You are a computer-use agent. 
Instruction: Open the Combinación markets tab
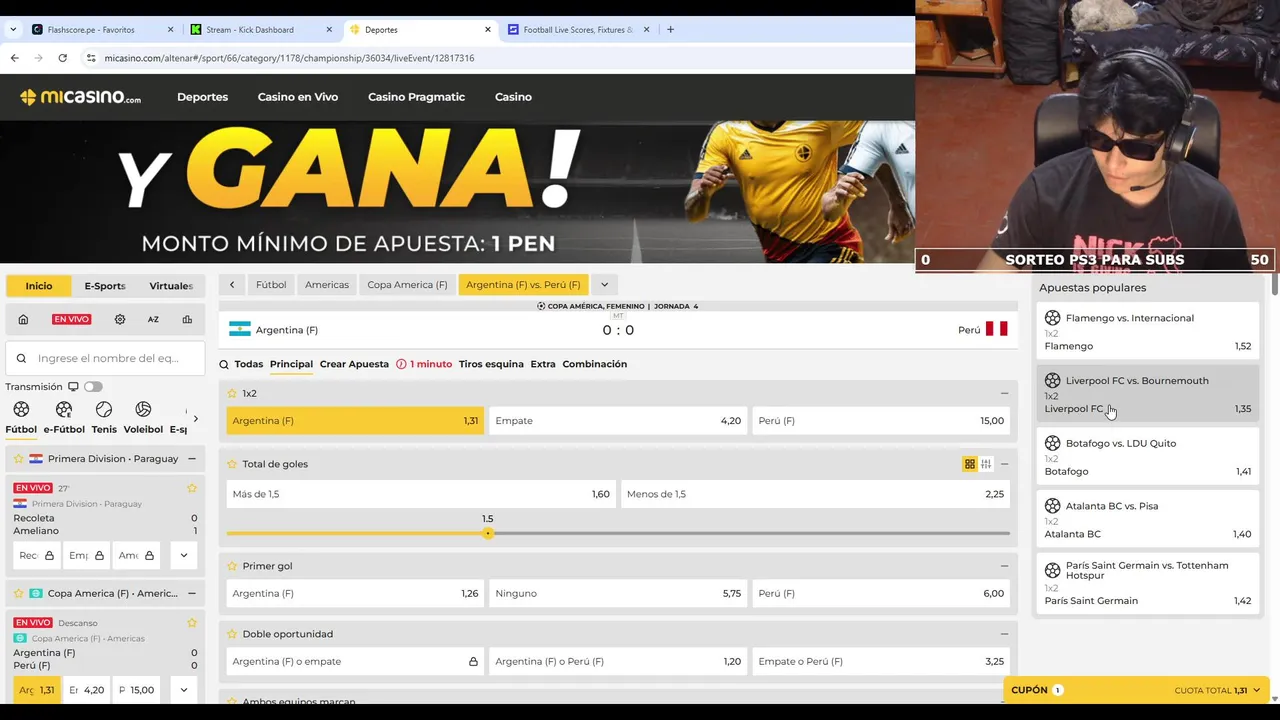tap(595, 364)
